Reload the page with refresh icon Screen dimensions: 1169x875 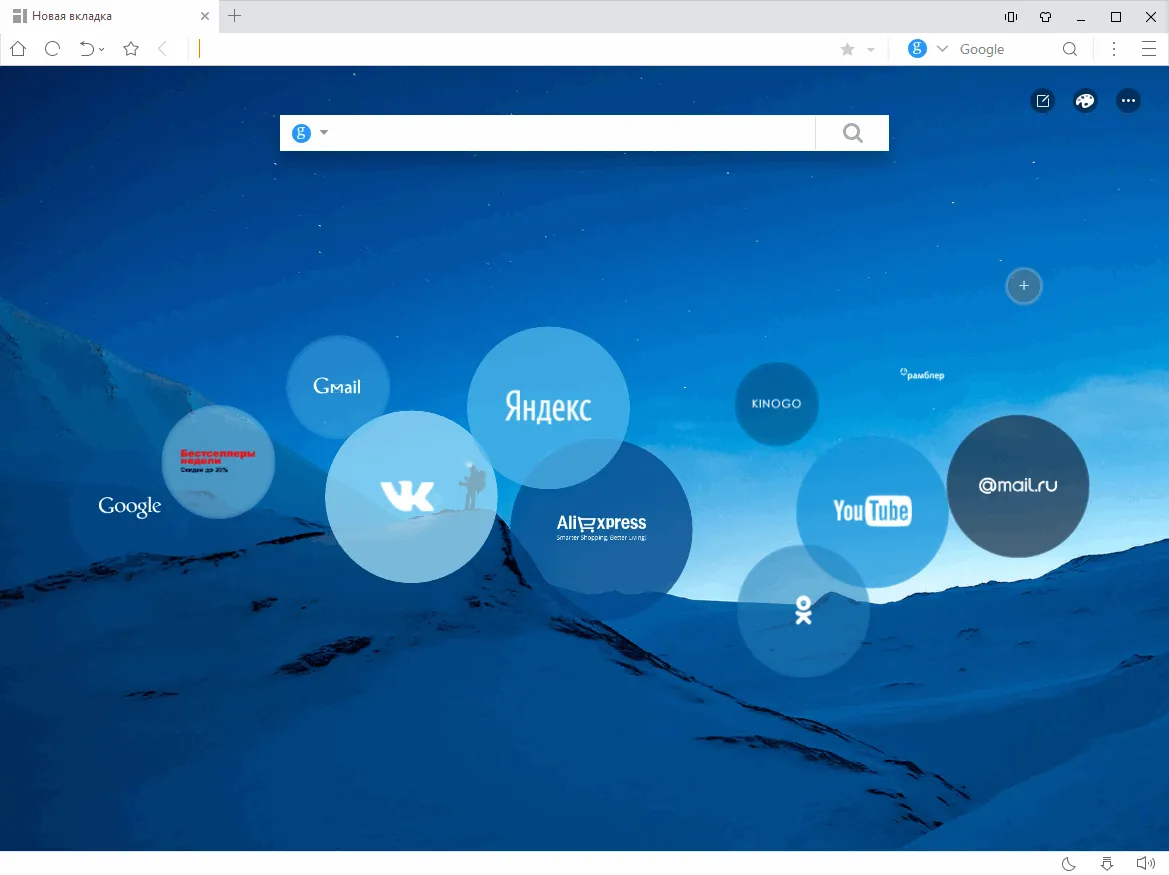point(52,49)
